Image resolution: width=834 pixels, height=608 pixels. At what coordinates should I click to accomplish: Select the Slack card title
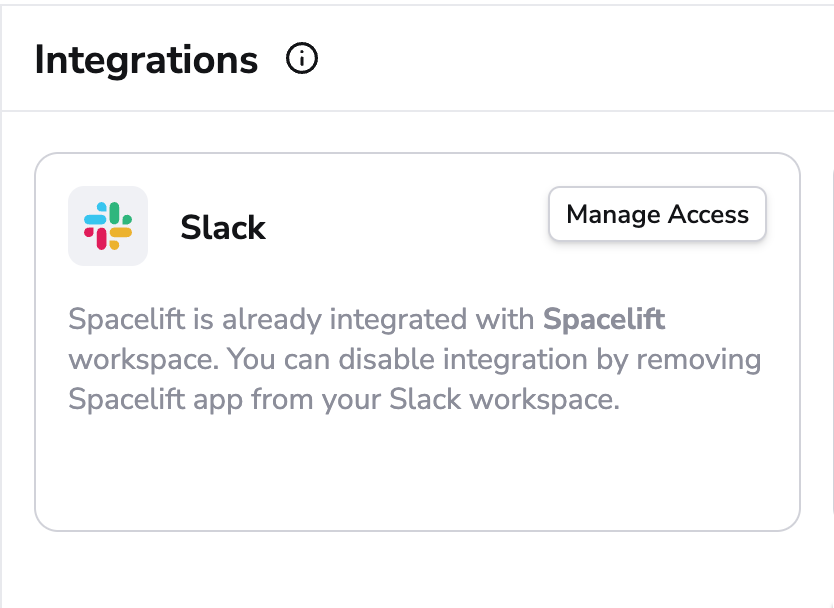tap(223, 228)
